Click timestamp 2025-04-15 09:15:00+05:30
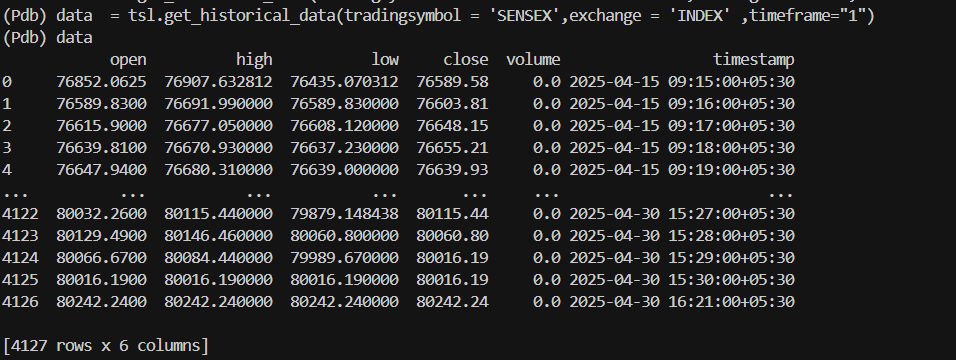Screen dimensions: 956x360 pos(682,82)
